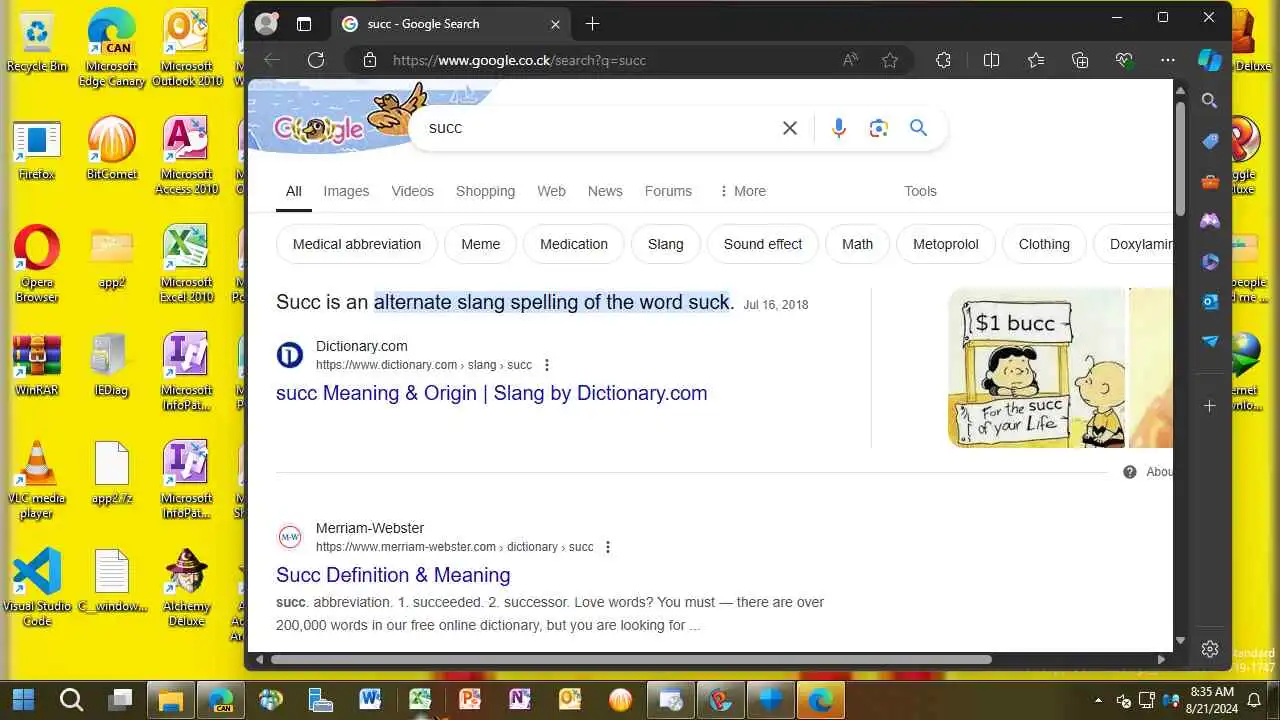Reload the Google search page

click(x=316, y=60)
